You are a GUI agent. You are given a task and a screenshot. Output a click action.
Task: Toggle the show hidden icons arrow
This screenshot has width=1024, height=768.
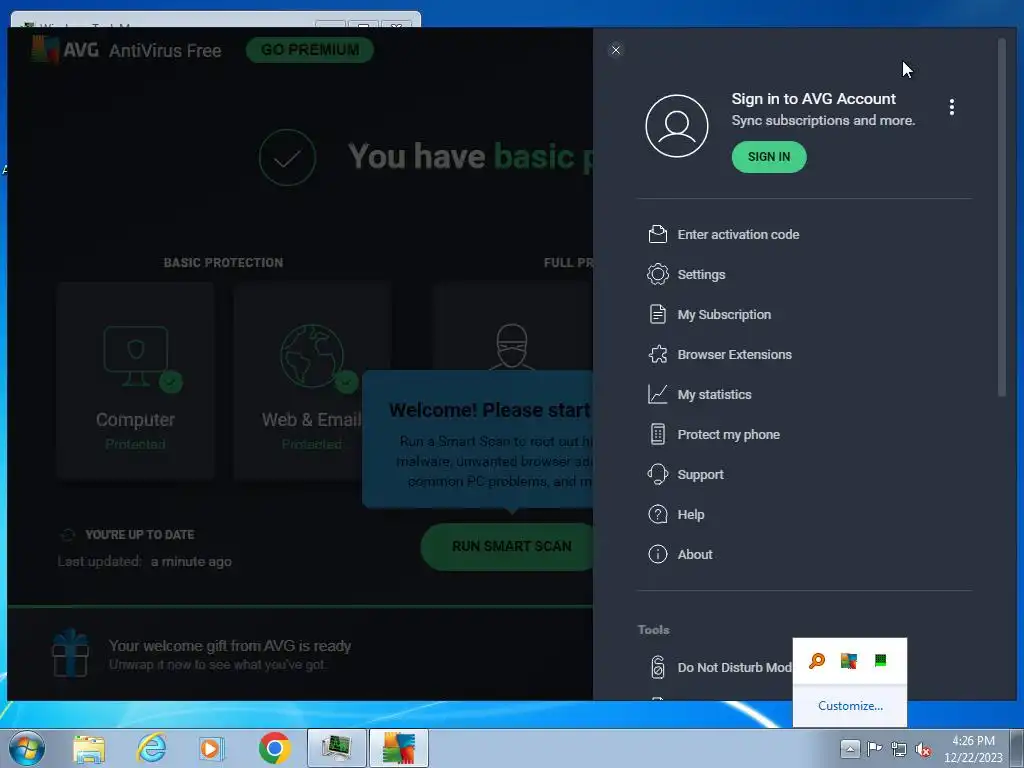(850, 748)
